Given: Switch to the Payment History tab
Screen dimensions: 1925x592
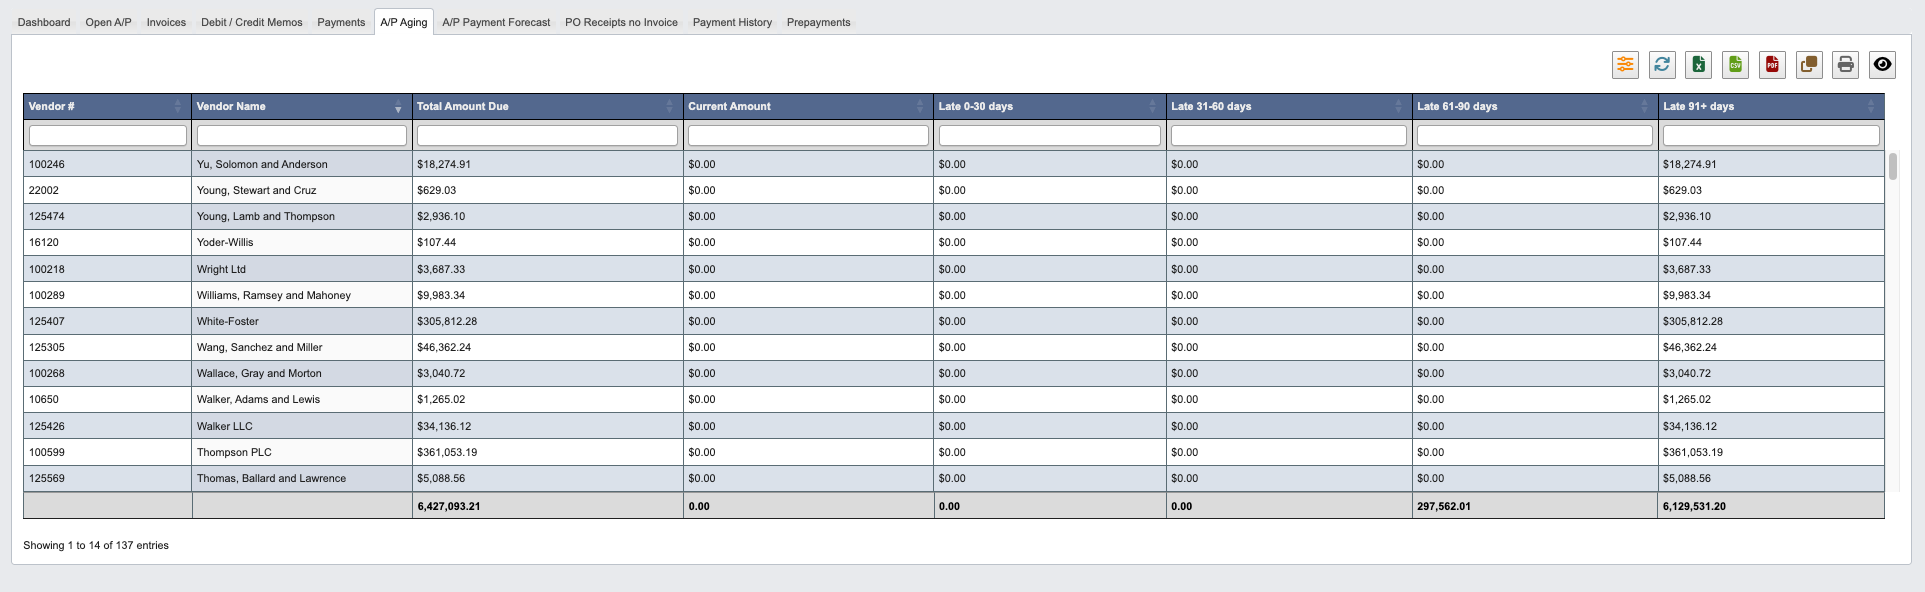Looking at the screenshot, I should (732, 22).
